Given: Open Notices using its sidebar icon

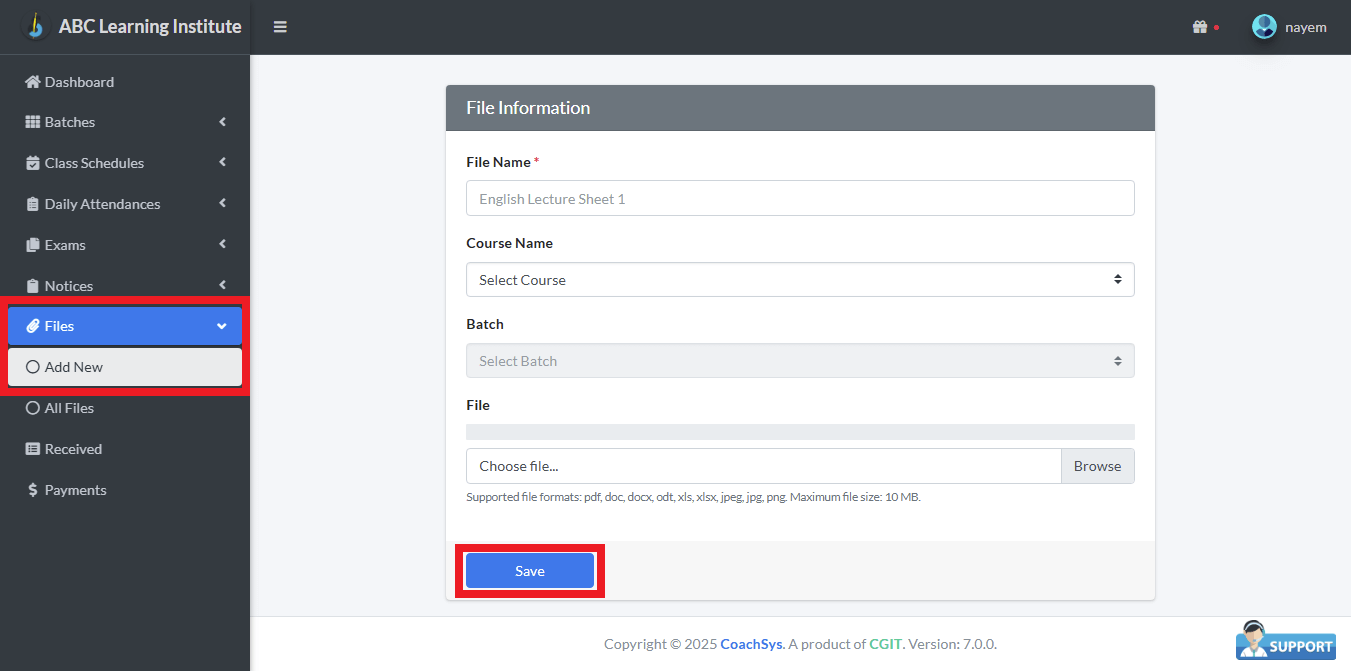Looking at the screenshot, I should pos(34,285).
